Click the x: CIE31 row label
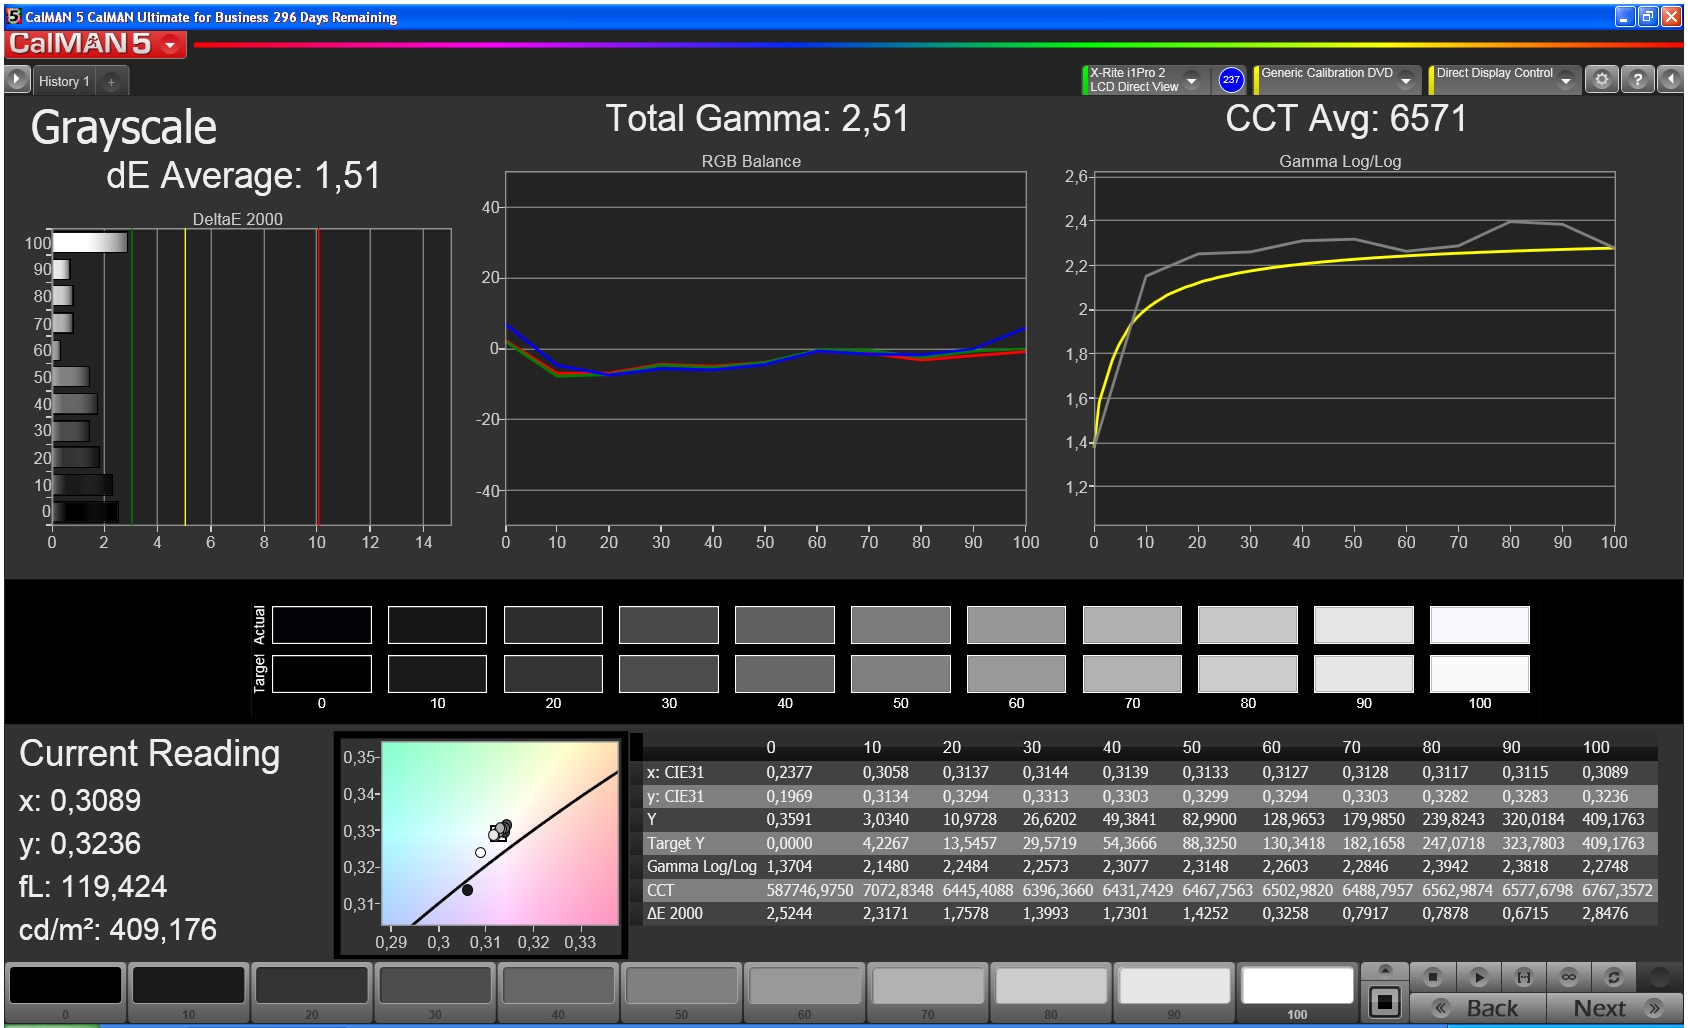This screenshot has width=1688, height=1028. (x=675, y=772)
